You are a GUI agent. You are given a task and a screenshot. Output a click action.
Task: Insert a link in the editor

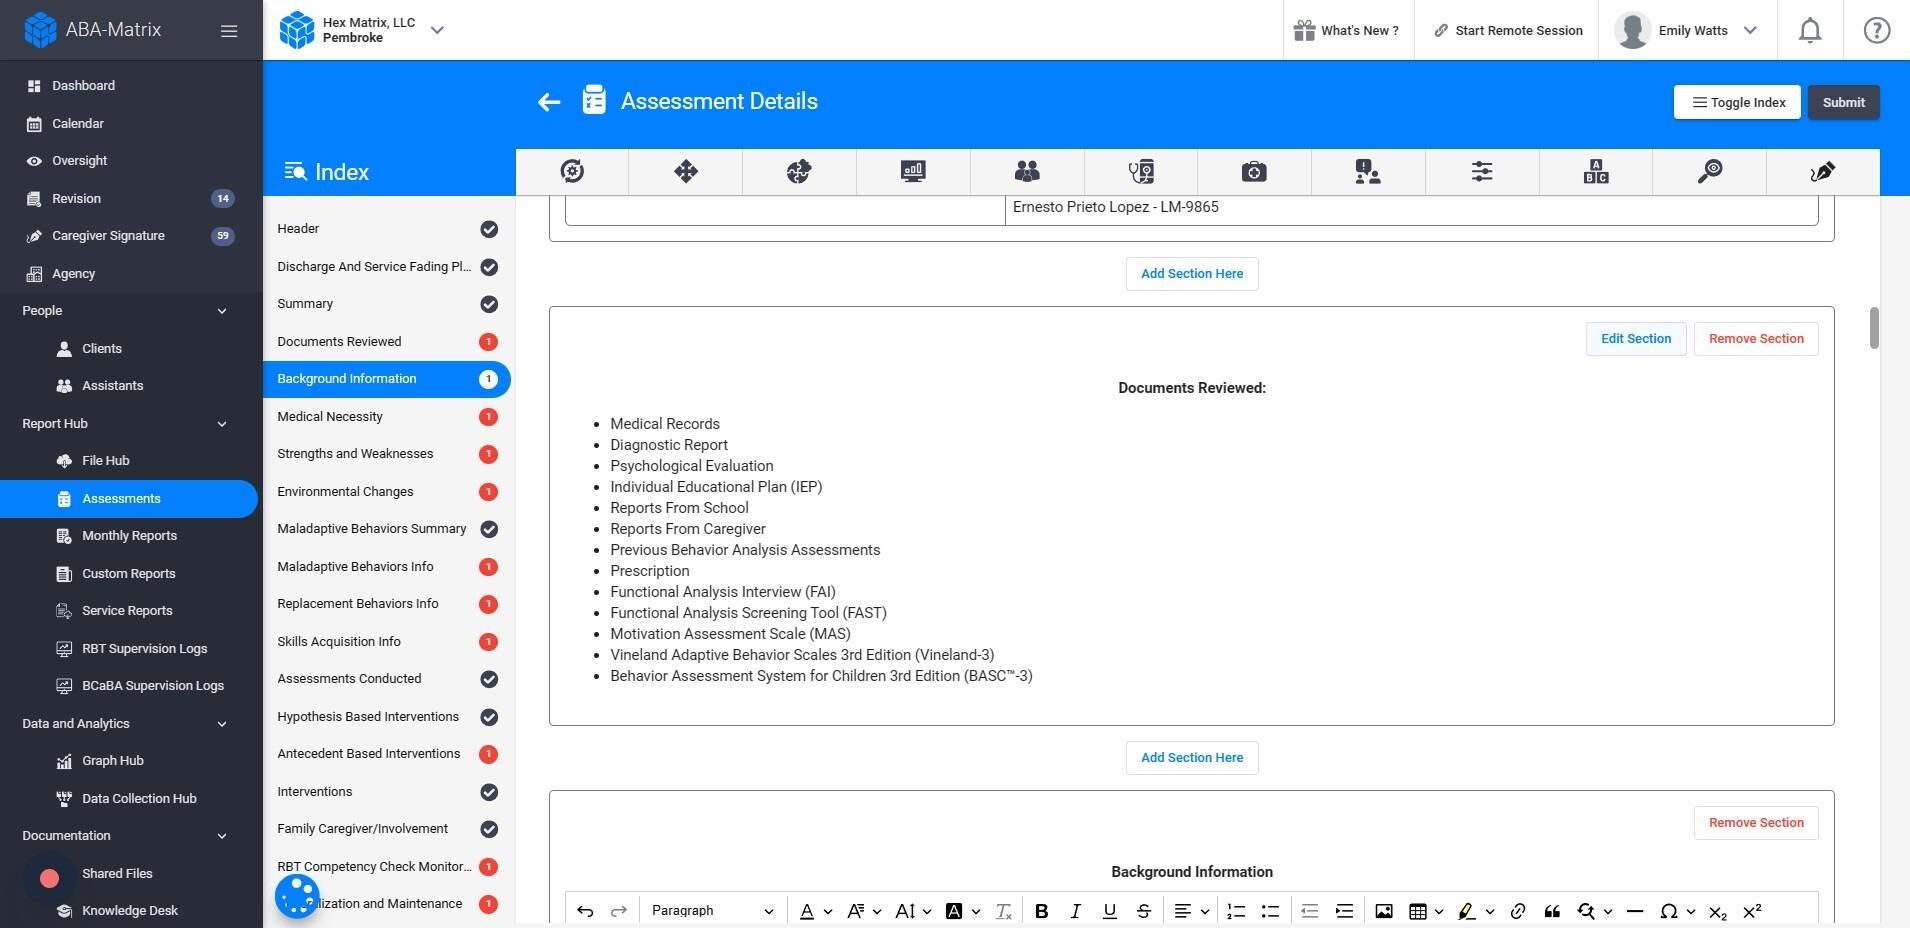tap(1518, 911)
